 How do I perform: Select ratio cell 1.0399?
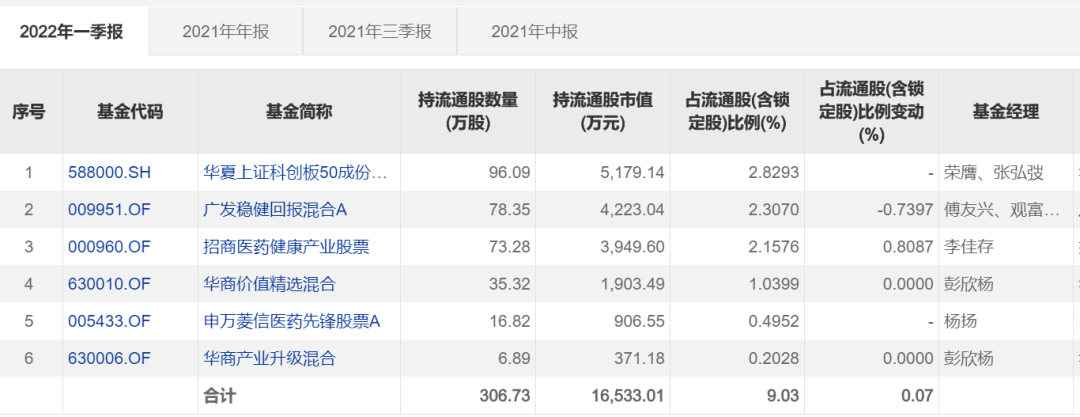(x=773, y=284)
